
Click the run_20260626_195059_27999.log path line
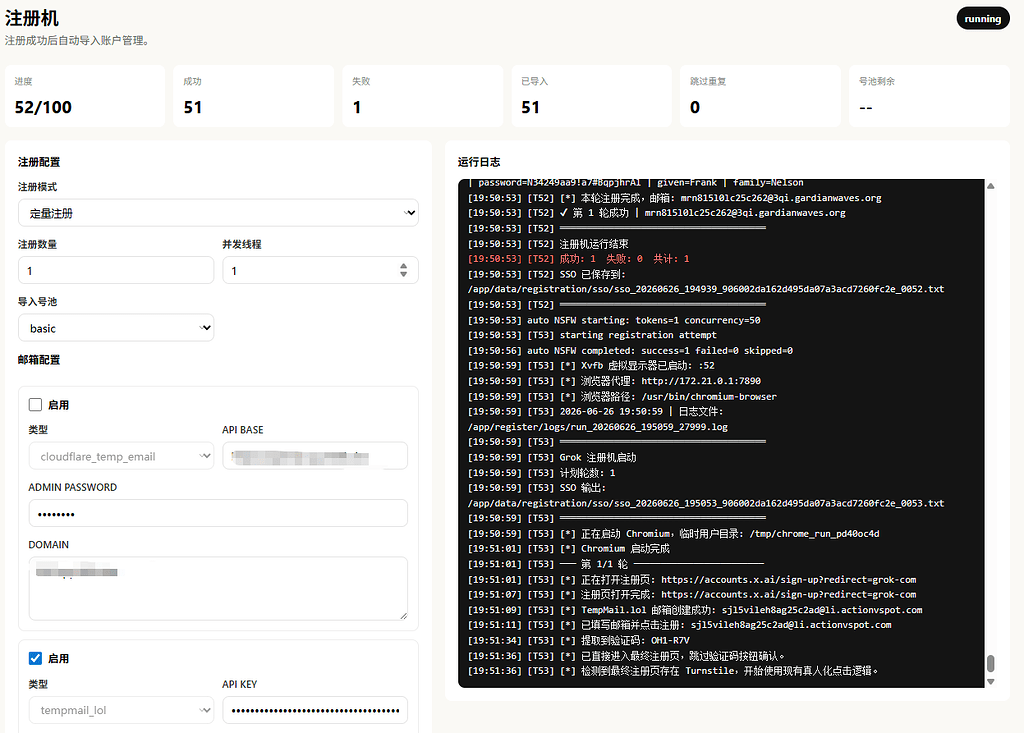[598, 427]
